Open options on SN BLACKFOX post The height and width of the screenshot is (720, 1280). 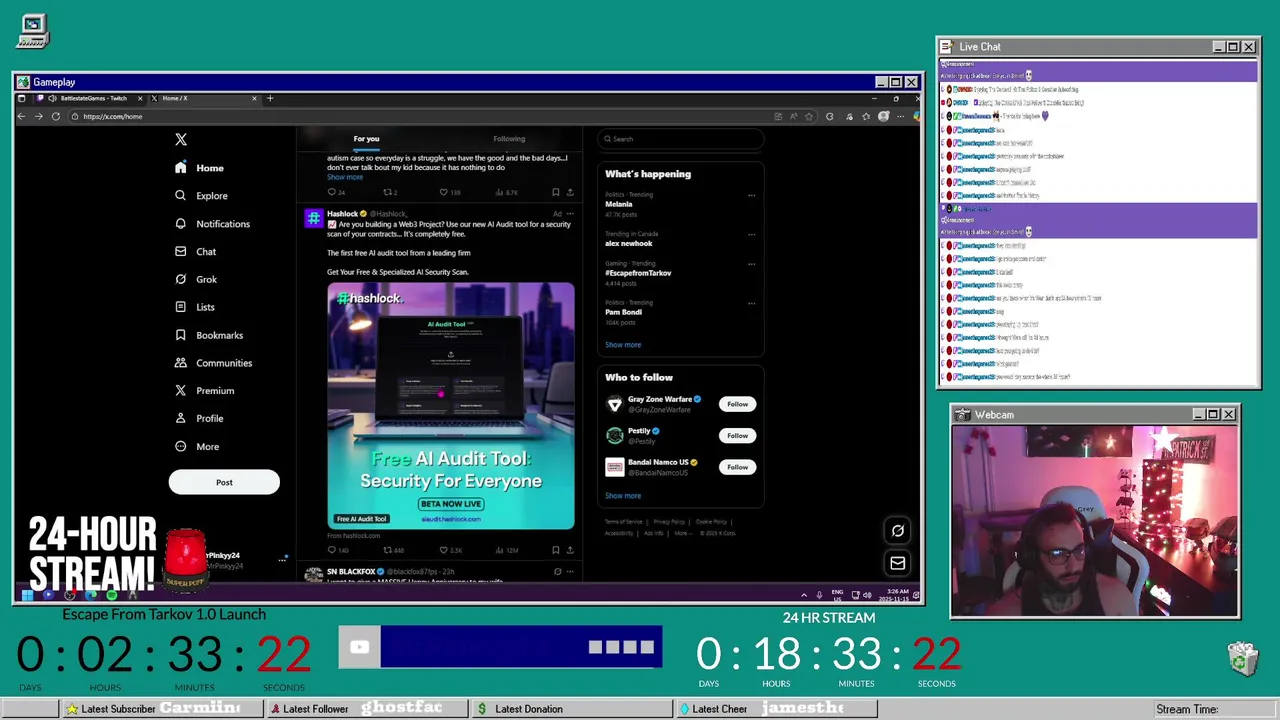571,572
